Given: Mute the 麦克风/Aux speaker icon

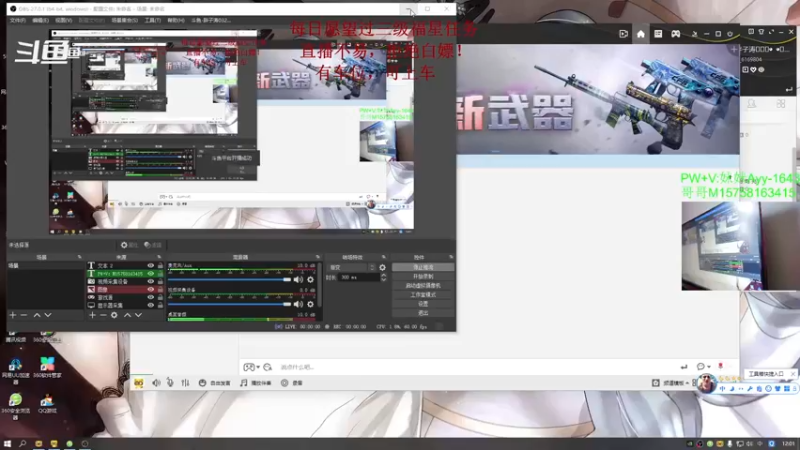Looking at the screenshot, I should point(298,280).
